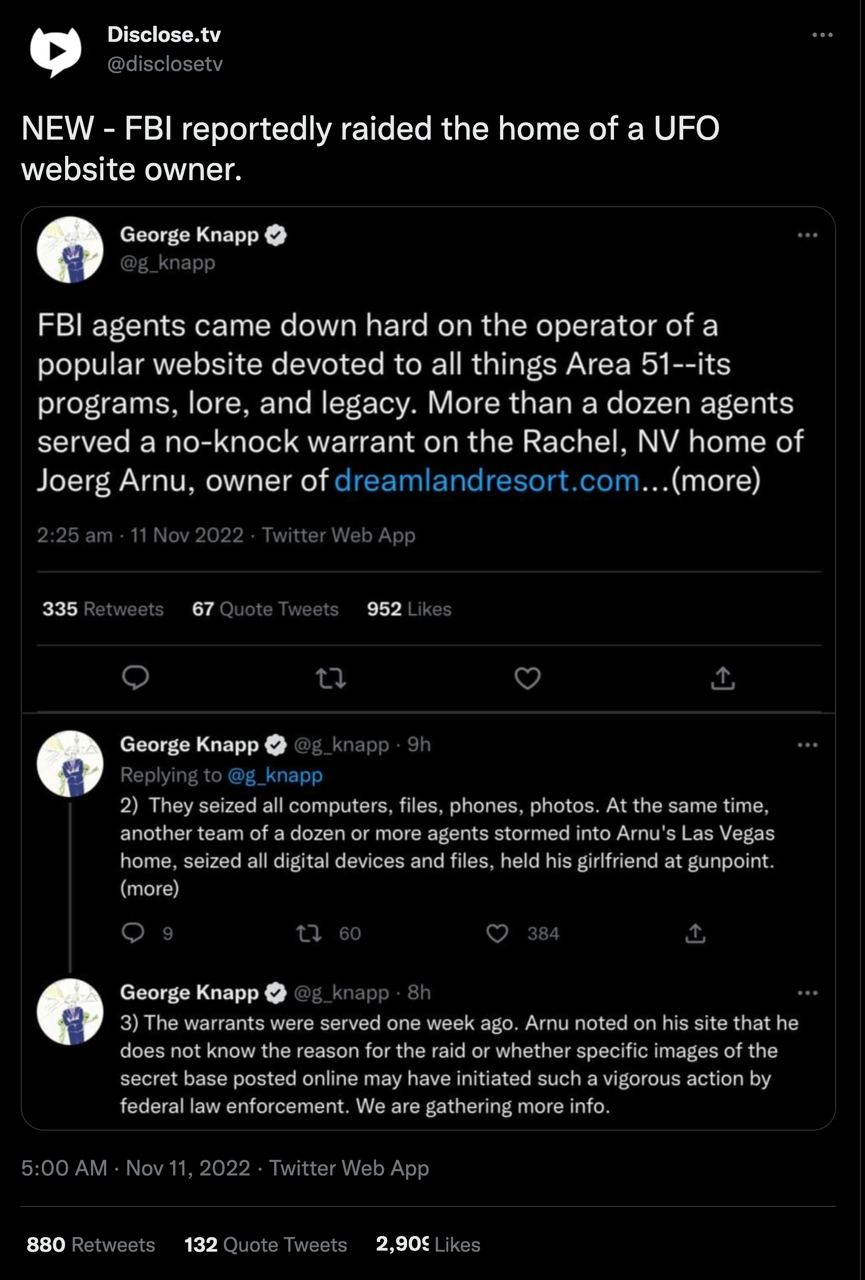Screen dimensions: 865x1280
Task: Like the quoted George Knapp tweet
Action: 527,678
